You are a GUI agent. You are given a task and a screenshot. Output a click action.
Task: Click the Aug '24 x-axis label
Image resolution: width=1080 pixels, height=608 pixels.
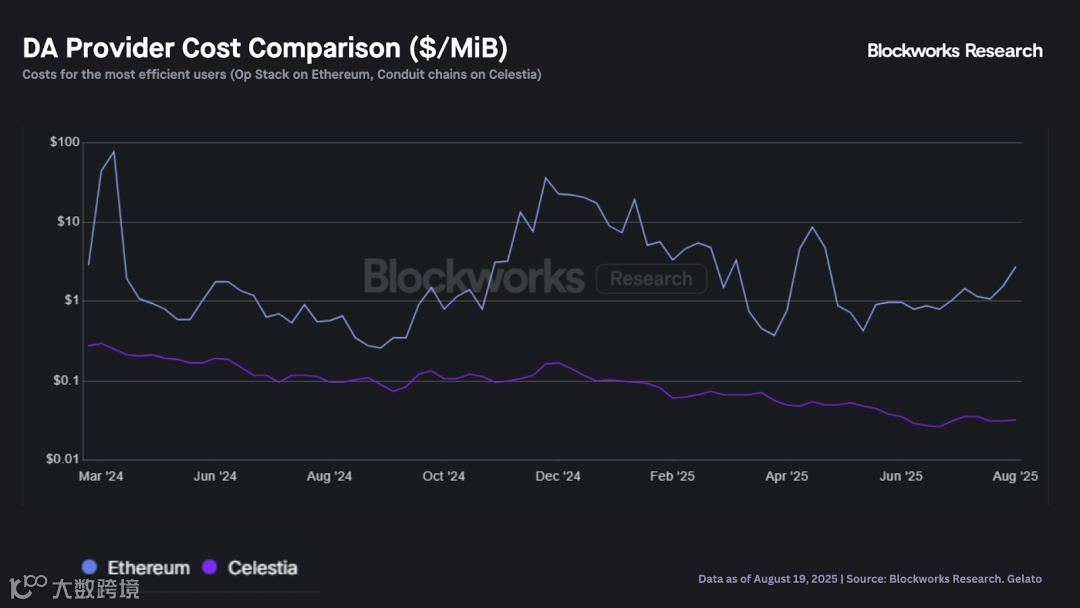tap(329, 476)
